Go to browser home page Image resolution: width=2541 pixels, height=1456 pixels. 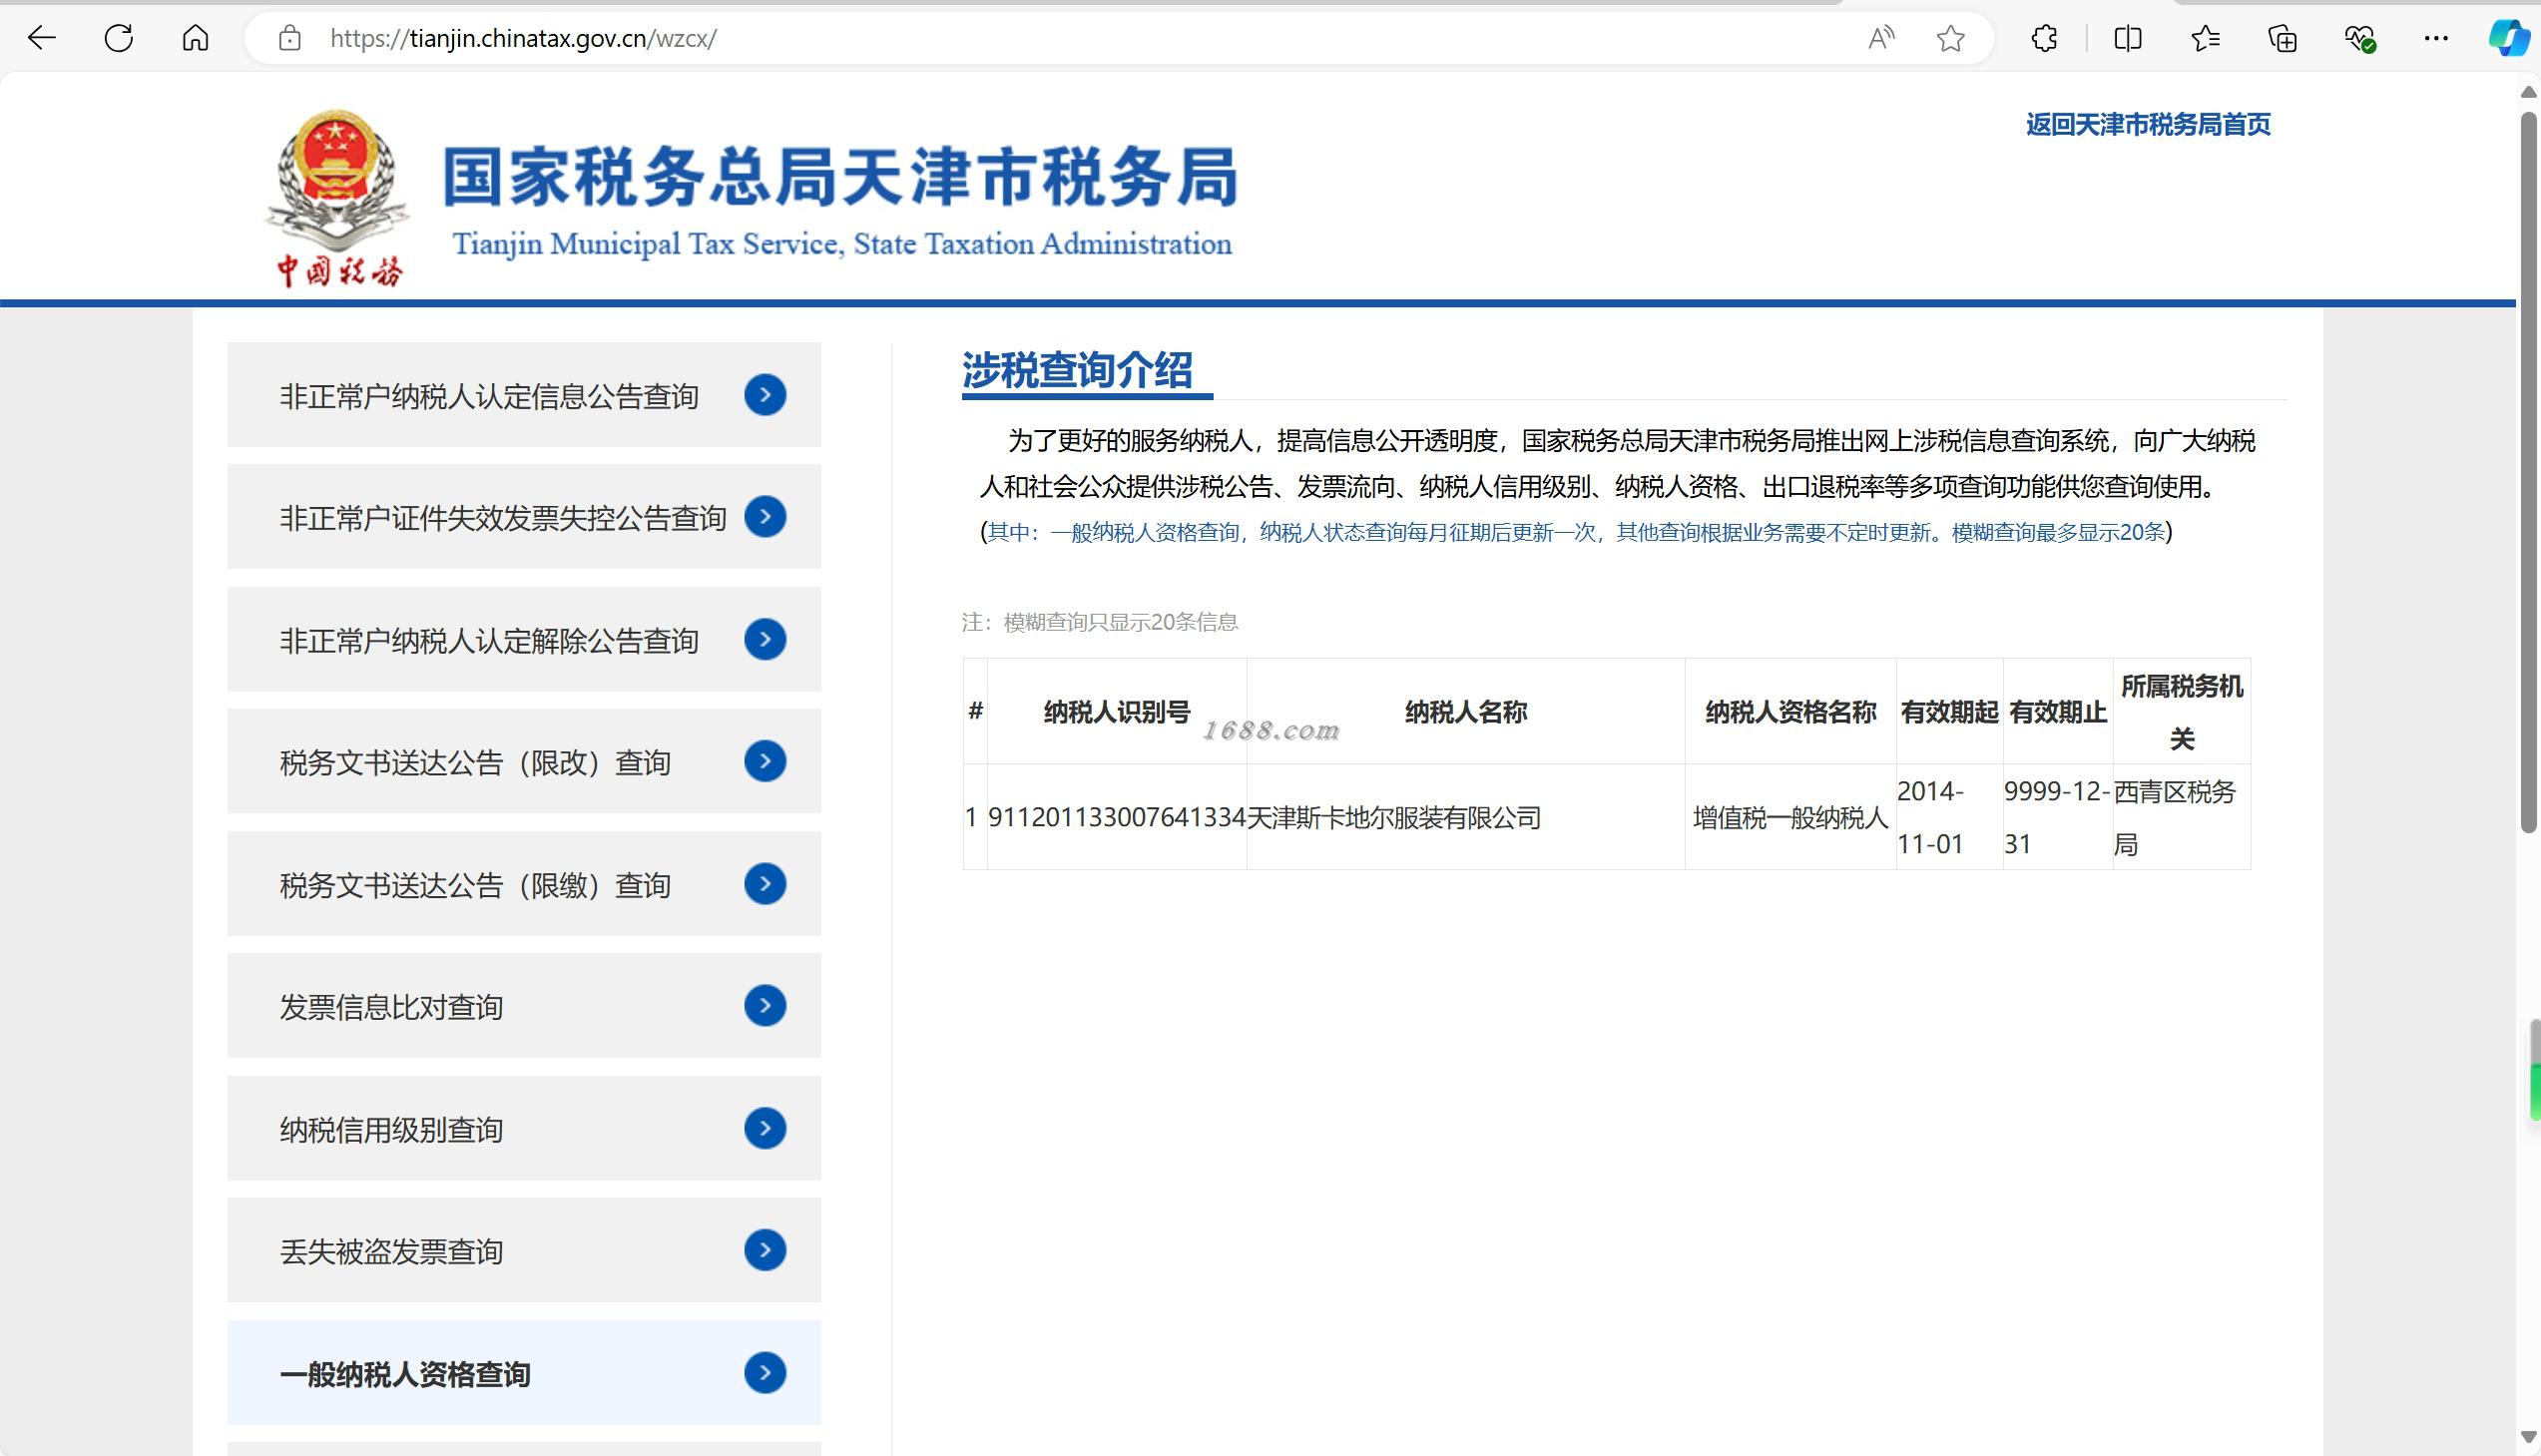click(196, 38)
